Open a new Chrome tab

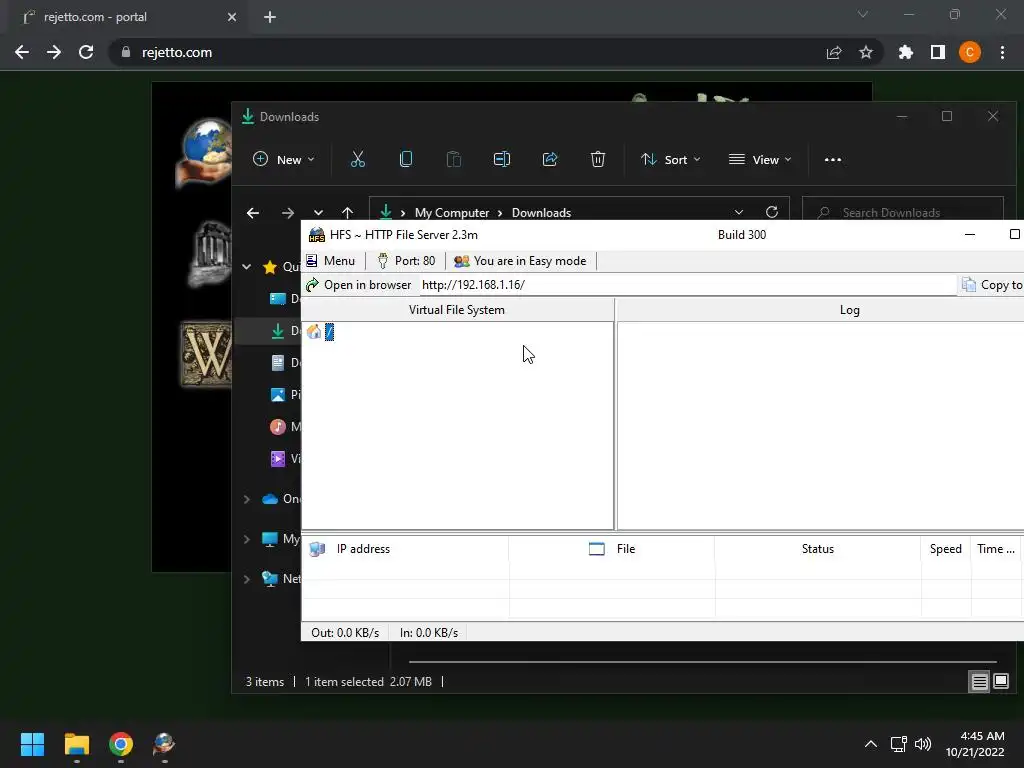pos(270,17)
